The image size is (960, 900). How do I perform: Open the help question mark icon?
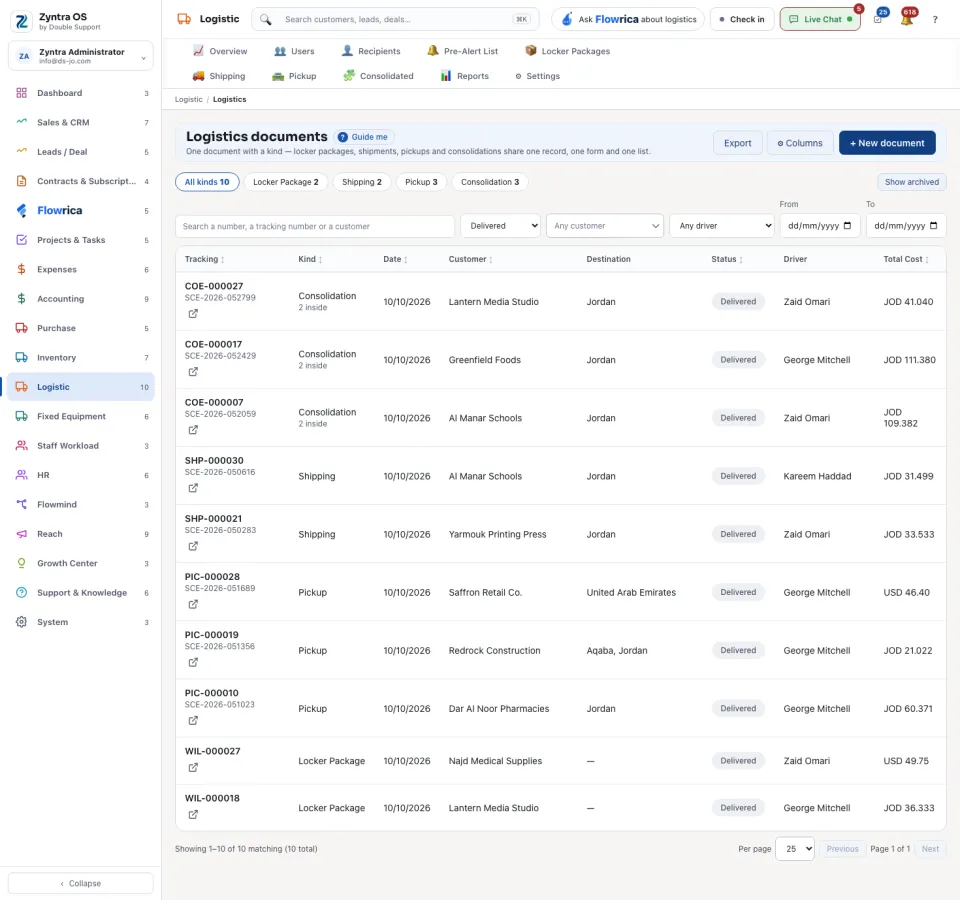[935, 20]
